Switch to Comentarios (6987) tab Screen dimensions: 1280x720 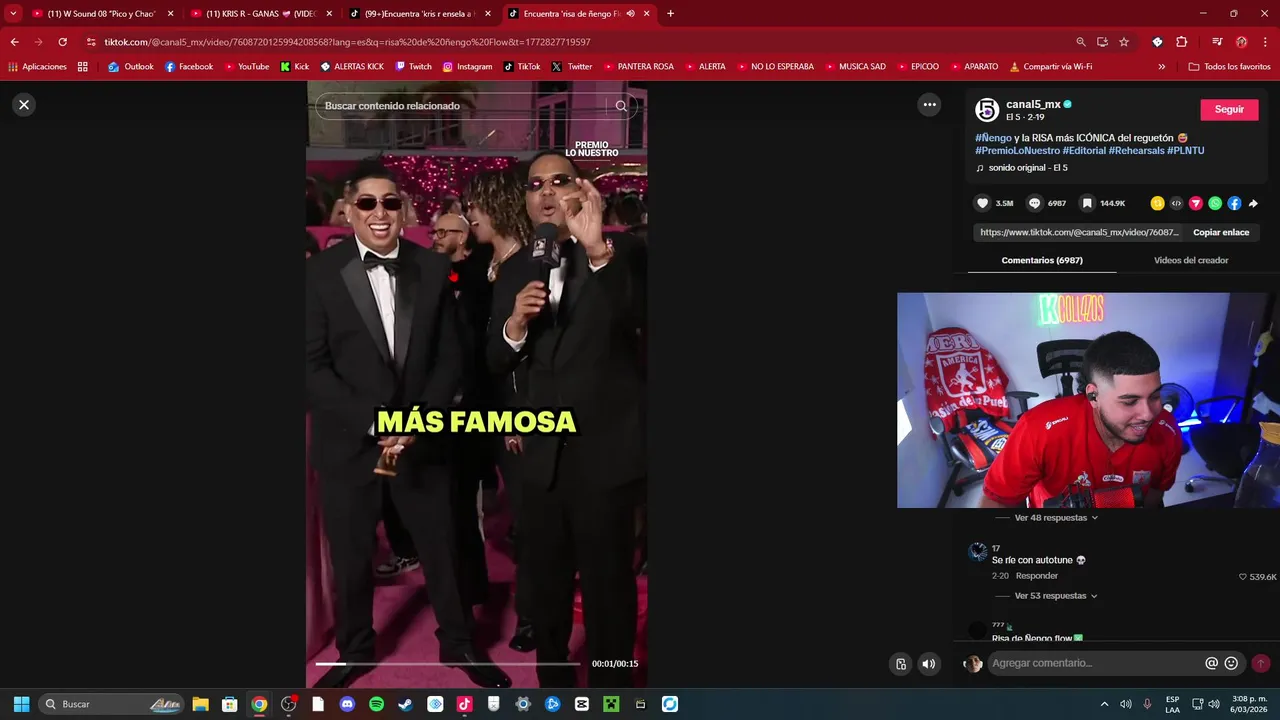point(1042,260)
